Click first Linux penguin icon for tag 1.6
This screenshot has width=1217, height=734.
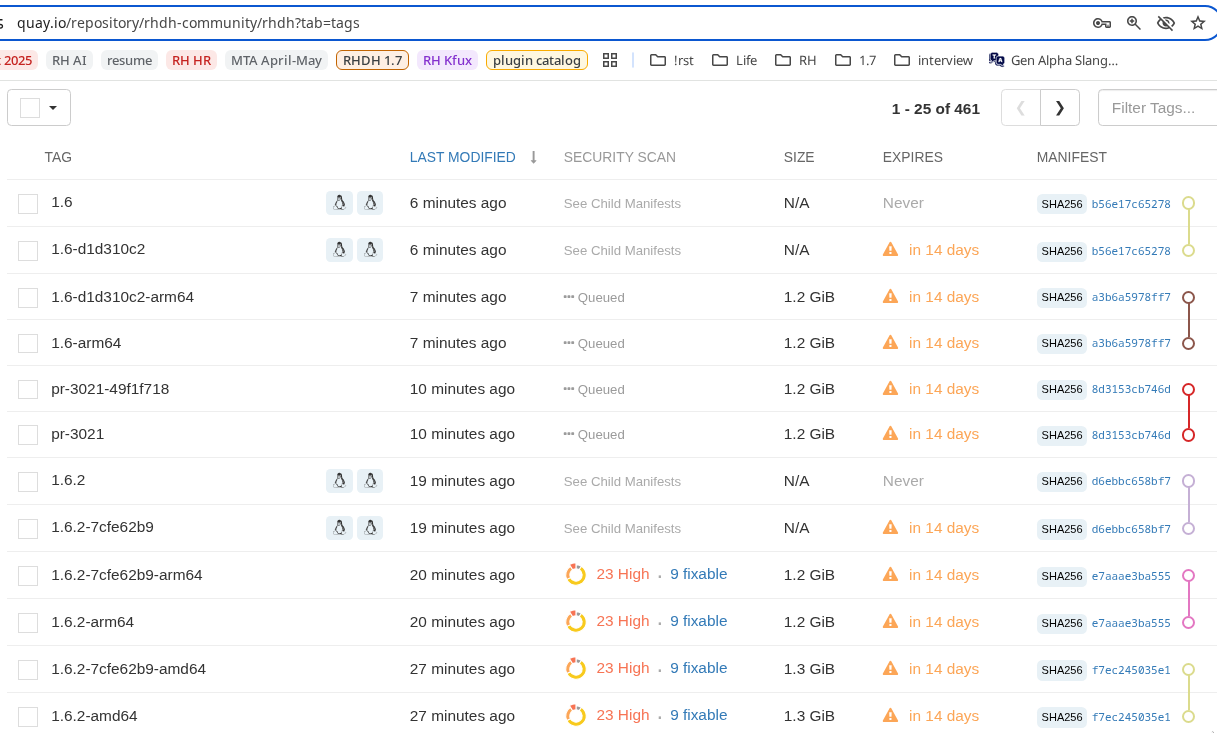[x=339, y=203]
